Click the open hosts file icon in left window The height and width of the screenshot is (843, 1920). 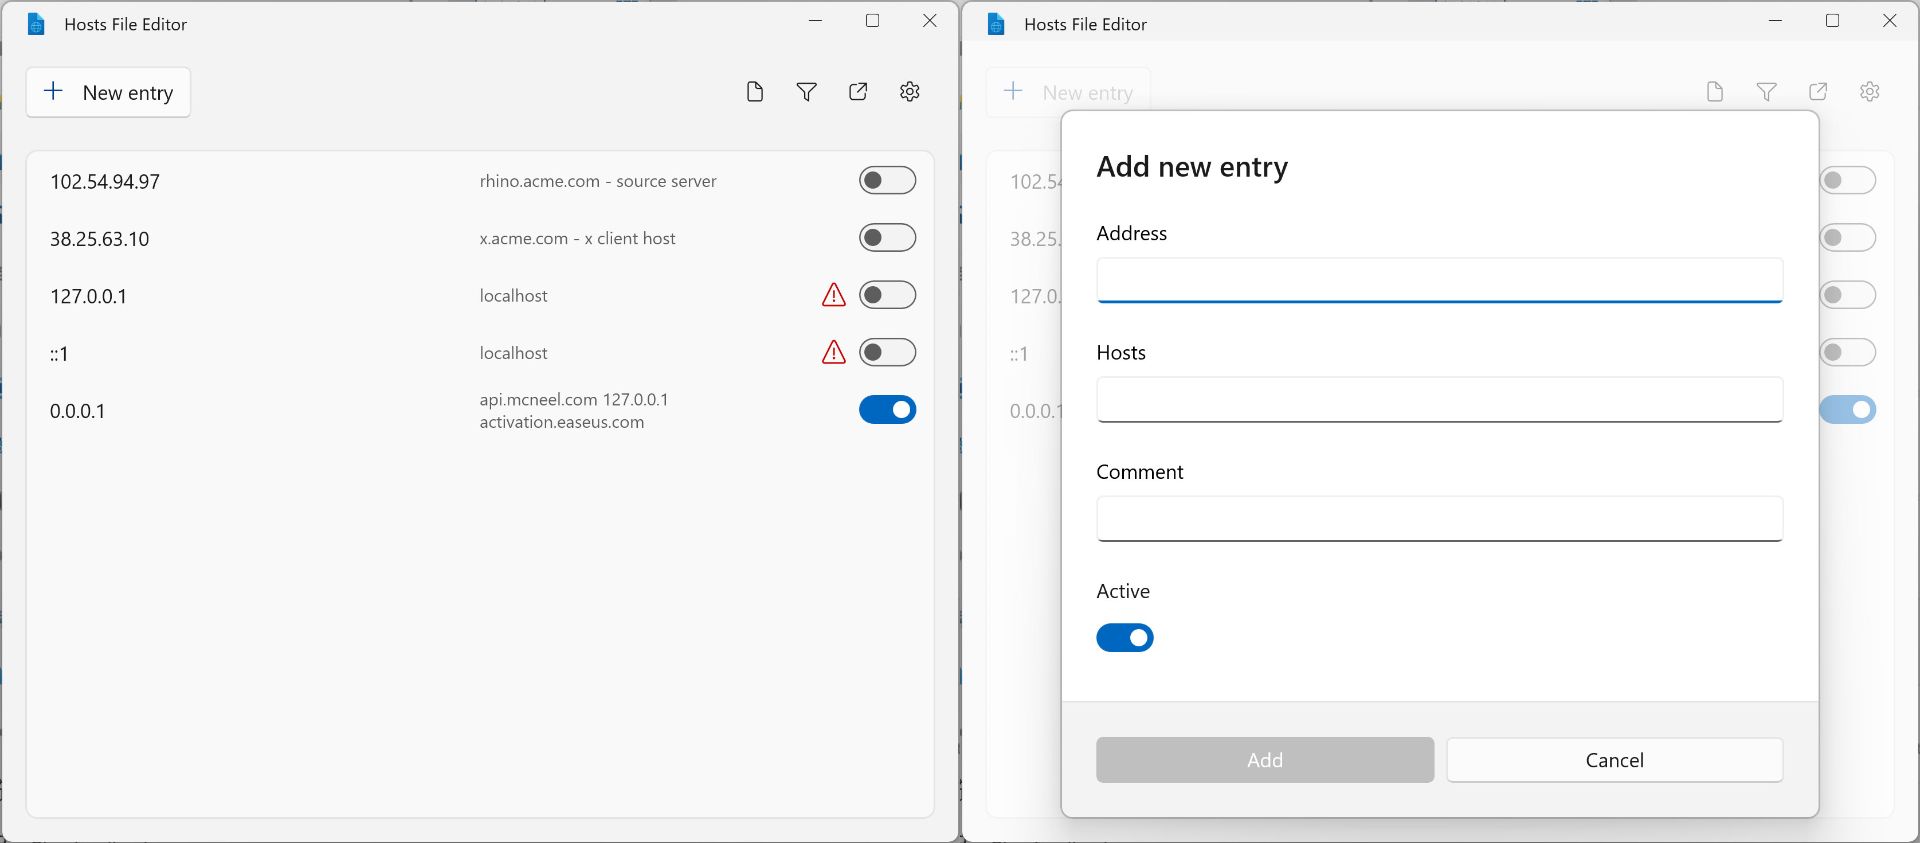click(x=858, y=92)
